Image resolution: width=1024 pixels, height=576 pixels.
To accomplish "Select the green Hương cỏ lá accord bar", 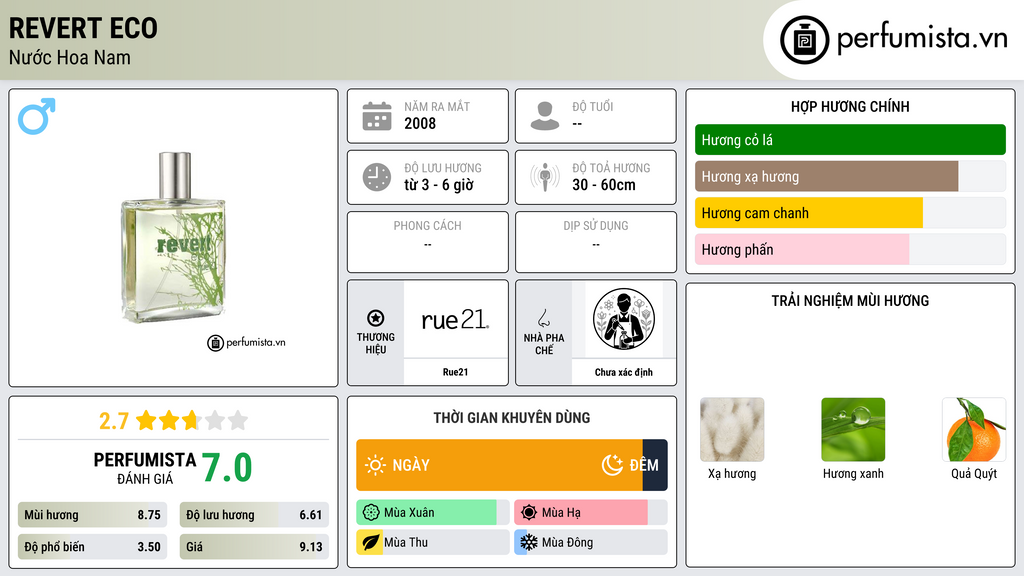I will click(850, 140).
